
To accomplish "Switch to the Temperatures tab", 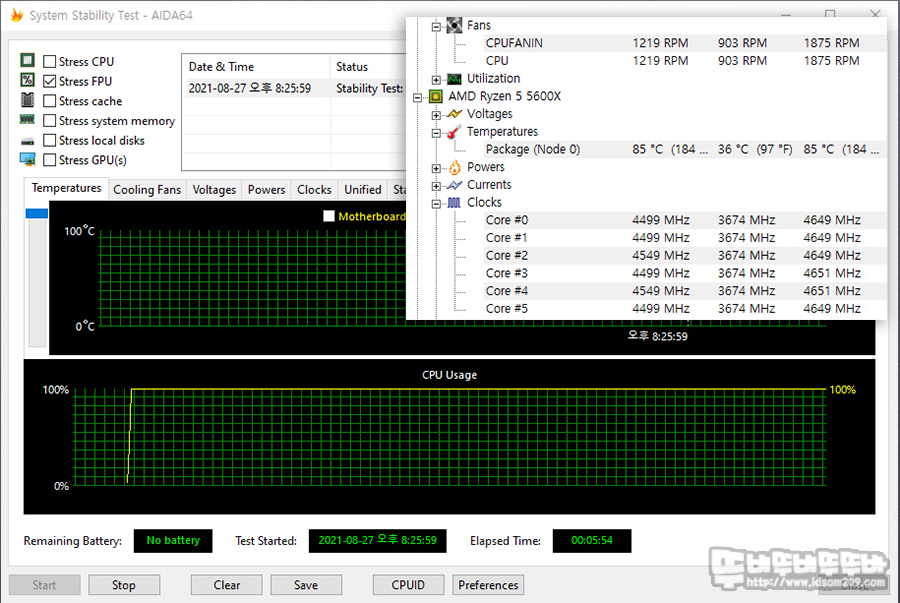I will [x=66, y=188].
